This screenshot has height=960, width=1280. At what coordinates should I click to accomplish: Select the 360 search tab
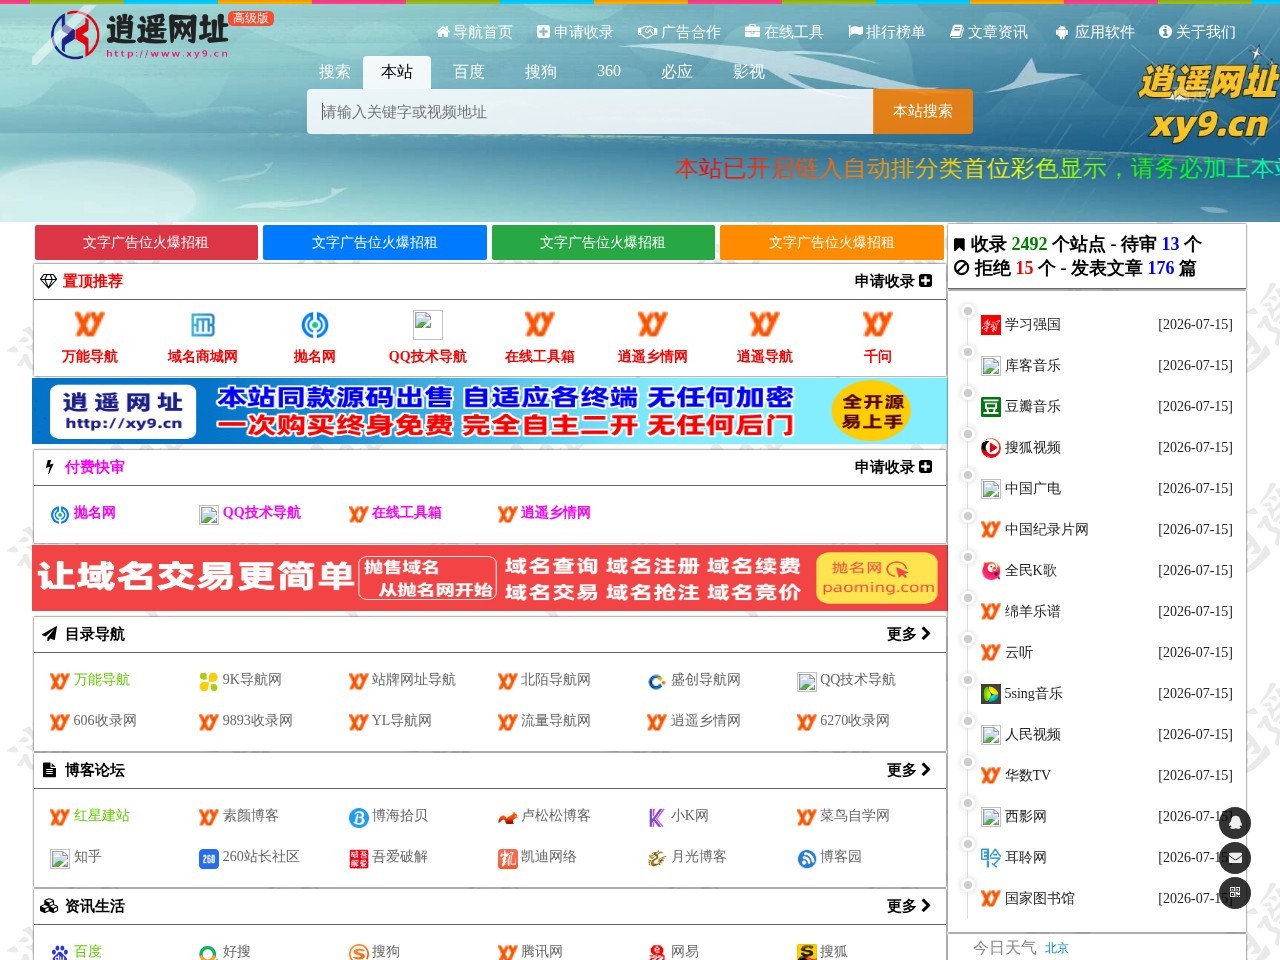(x=609, y=72)
